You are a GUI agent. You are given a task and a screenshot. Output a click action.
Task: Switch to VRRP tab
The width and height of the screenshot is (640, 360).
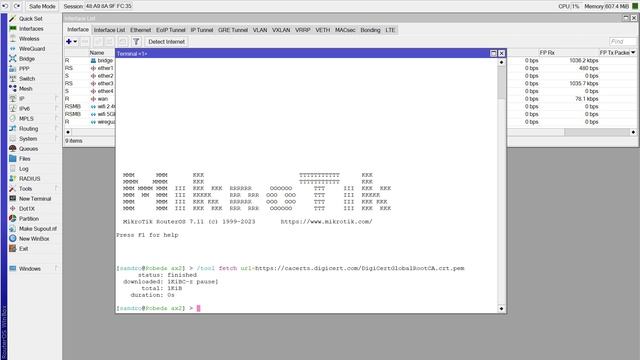pyautogui.click(x=302, y=30)
